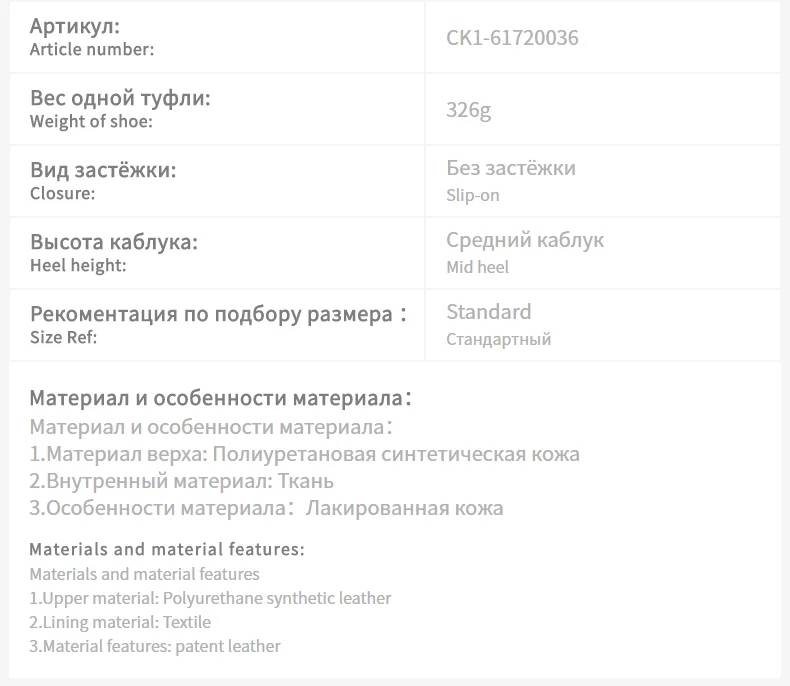
Task: Click the Полиуретановая синтетическая кожа line
Action: tap(304, 454)
